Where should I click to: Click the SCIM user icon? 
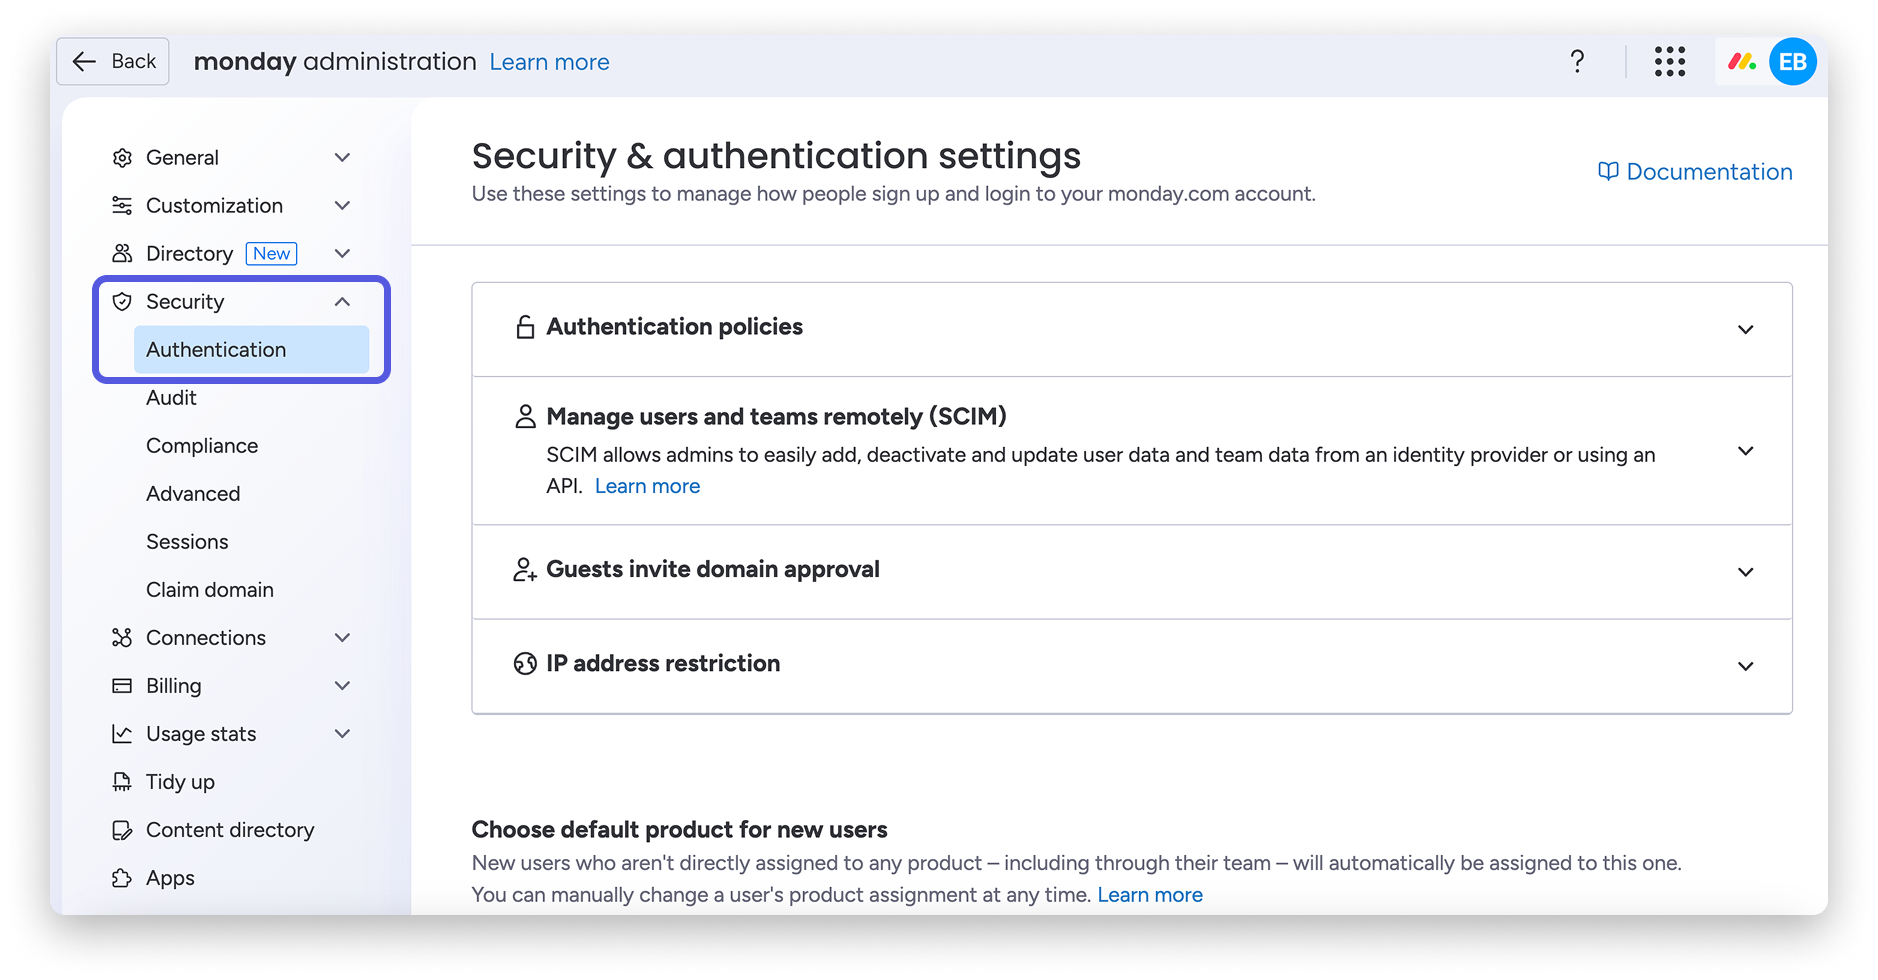[525, 417]
